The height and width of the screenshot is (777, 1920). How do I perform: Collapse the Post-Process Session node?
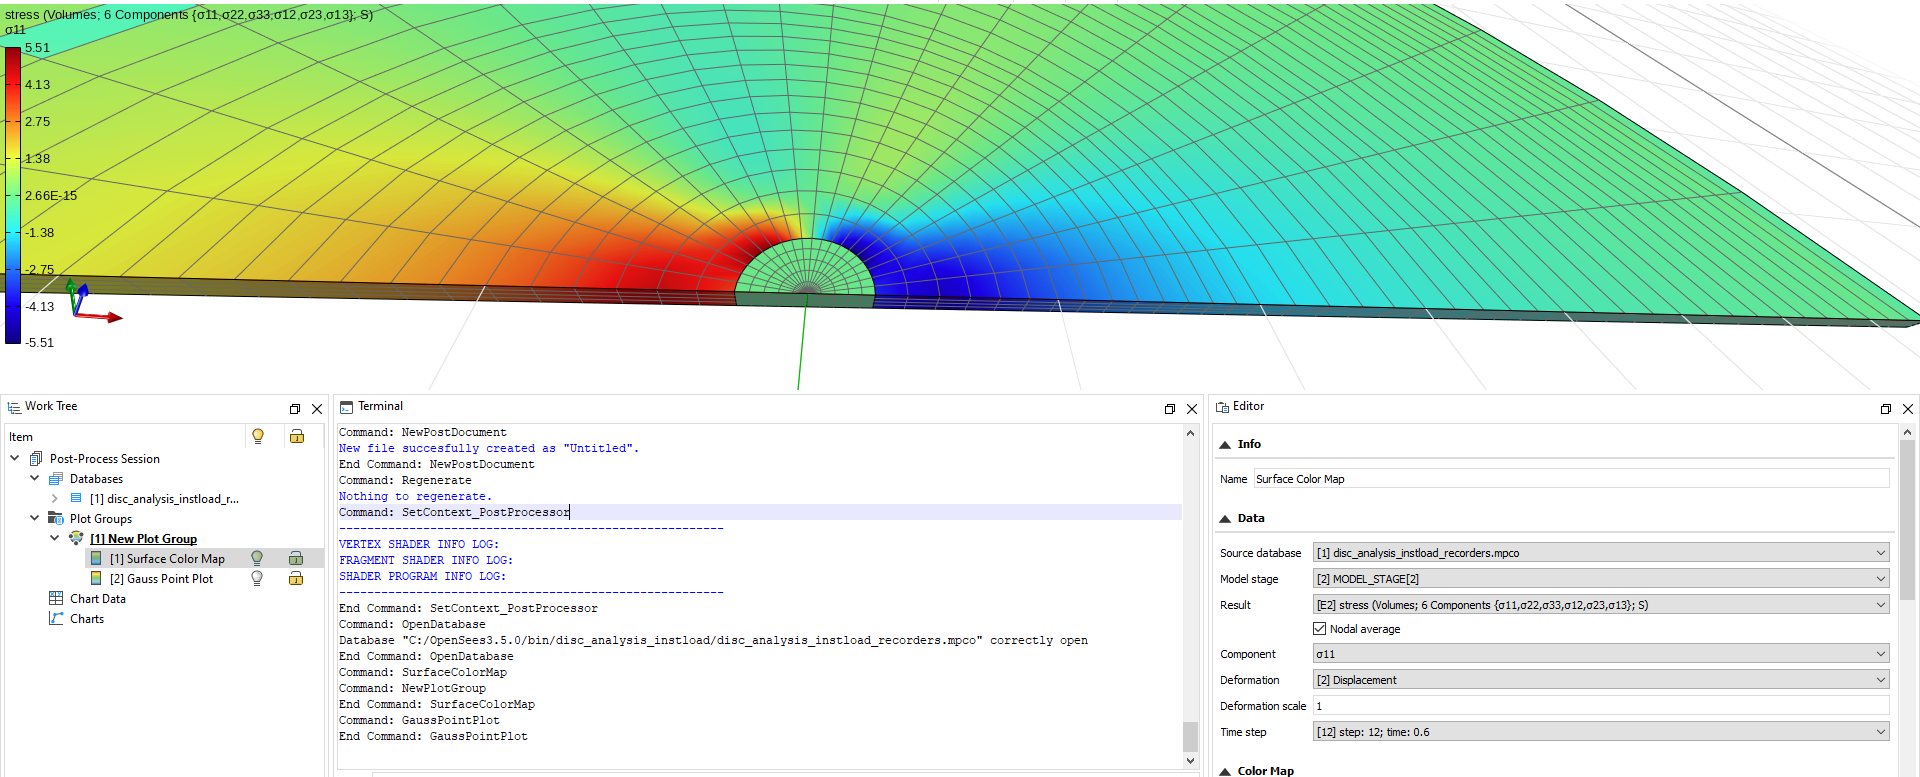click(15, 458)
